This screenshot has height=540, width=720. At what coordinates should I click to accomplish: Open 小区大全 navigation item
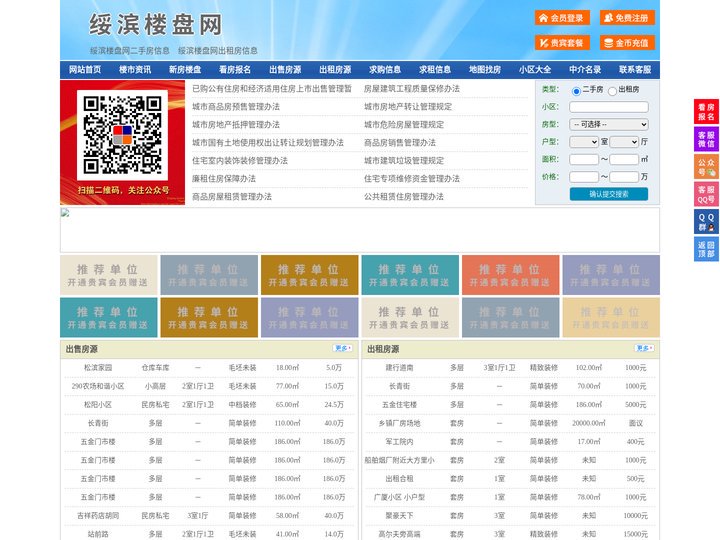535,70
